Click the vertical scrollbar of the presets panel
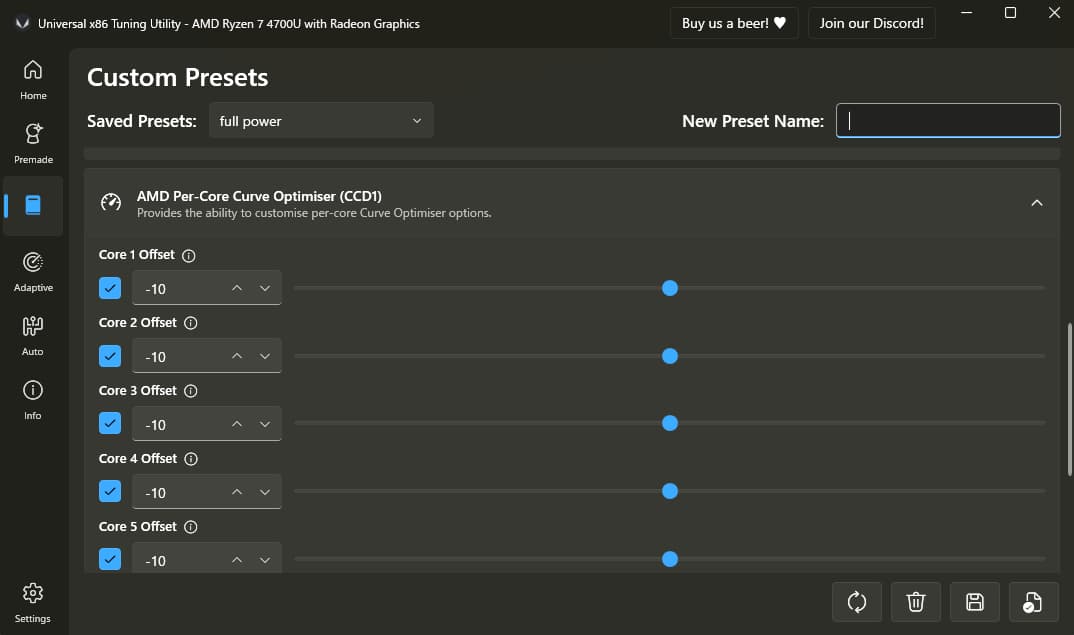1074x635 pixels. click(1070, 399)
